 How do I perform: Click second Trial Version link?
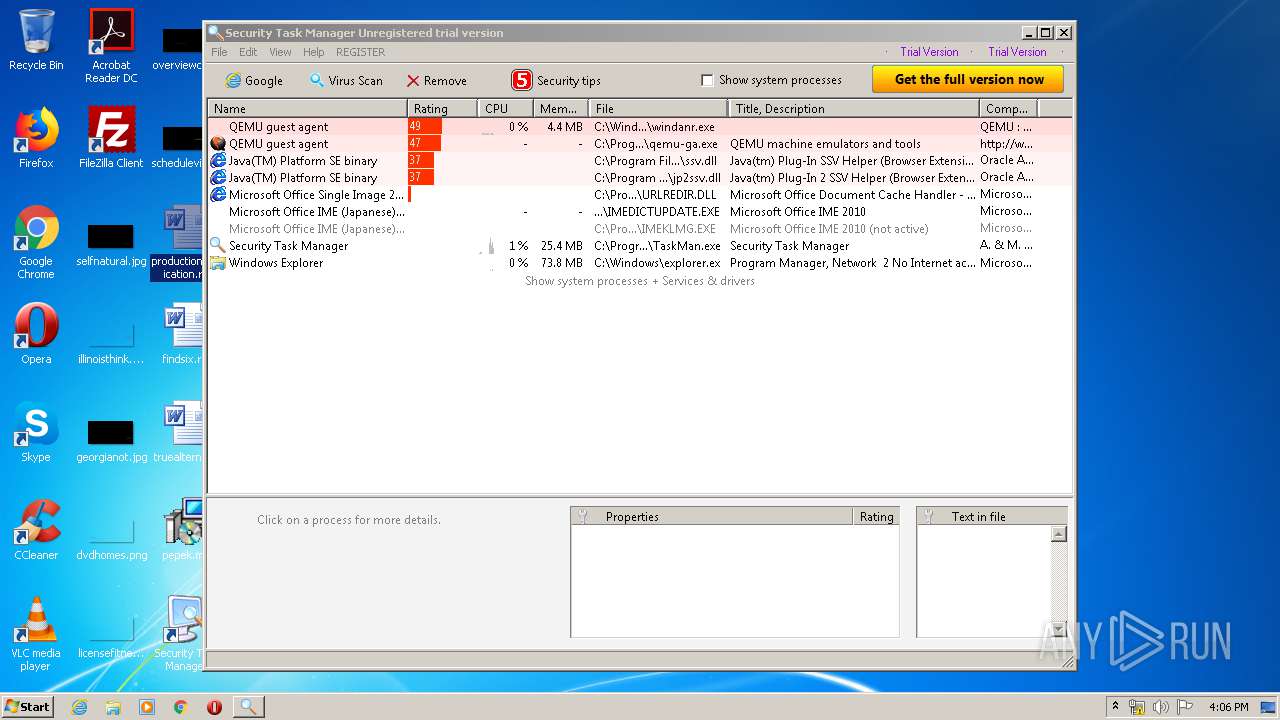pyautogui.click(x=1017, y=52)
